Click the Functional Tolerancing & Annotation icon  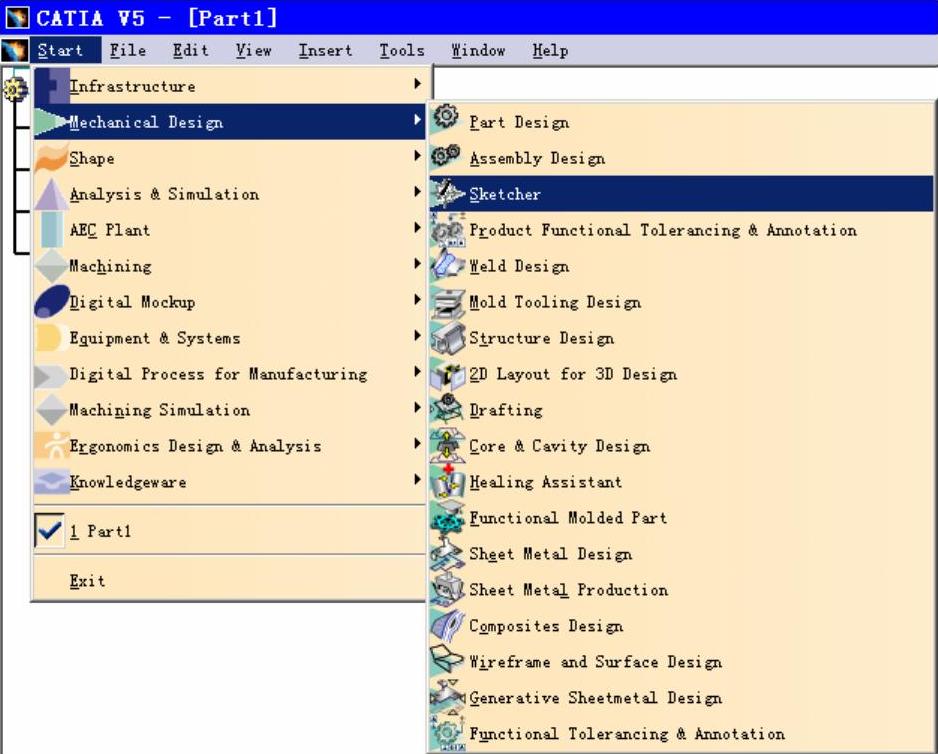tap(447, 732)
